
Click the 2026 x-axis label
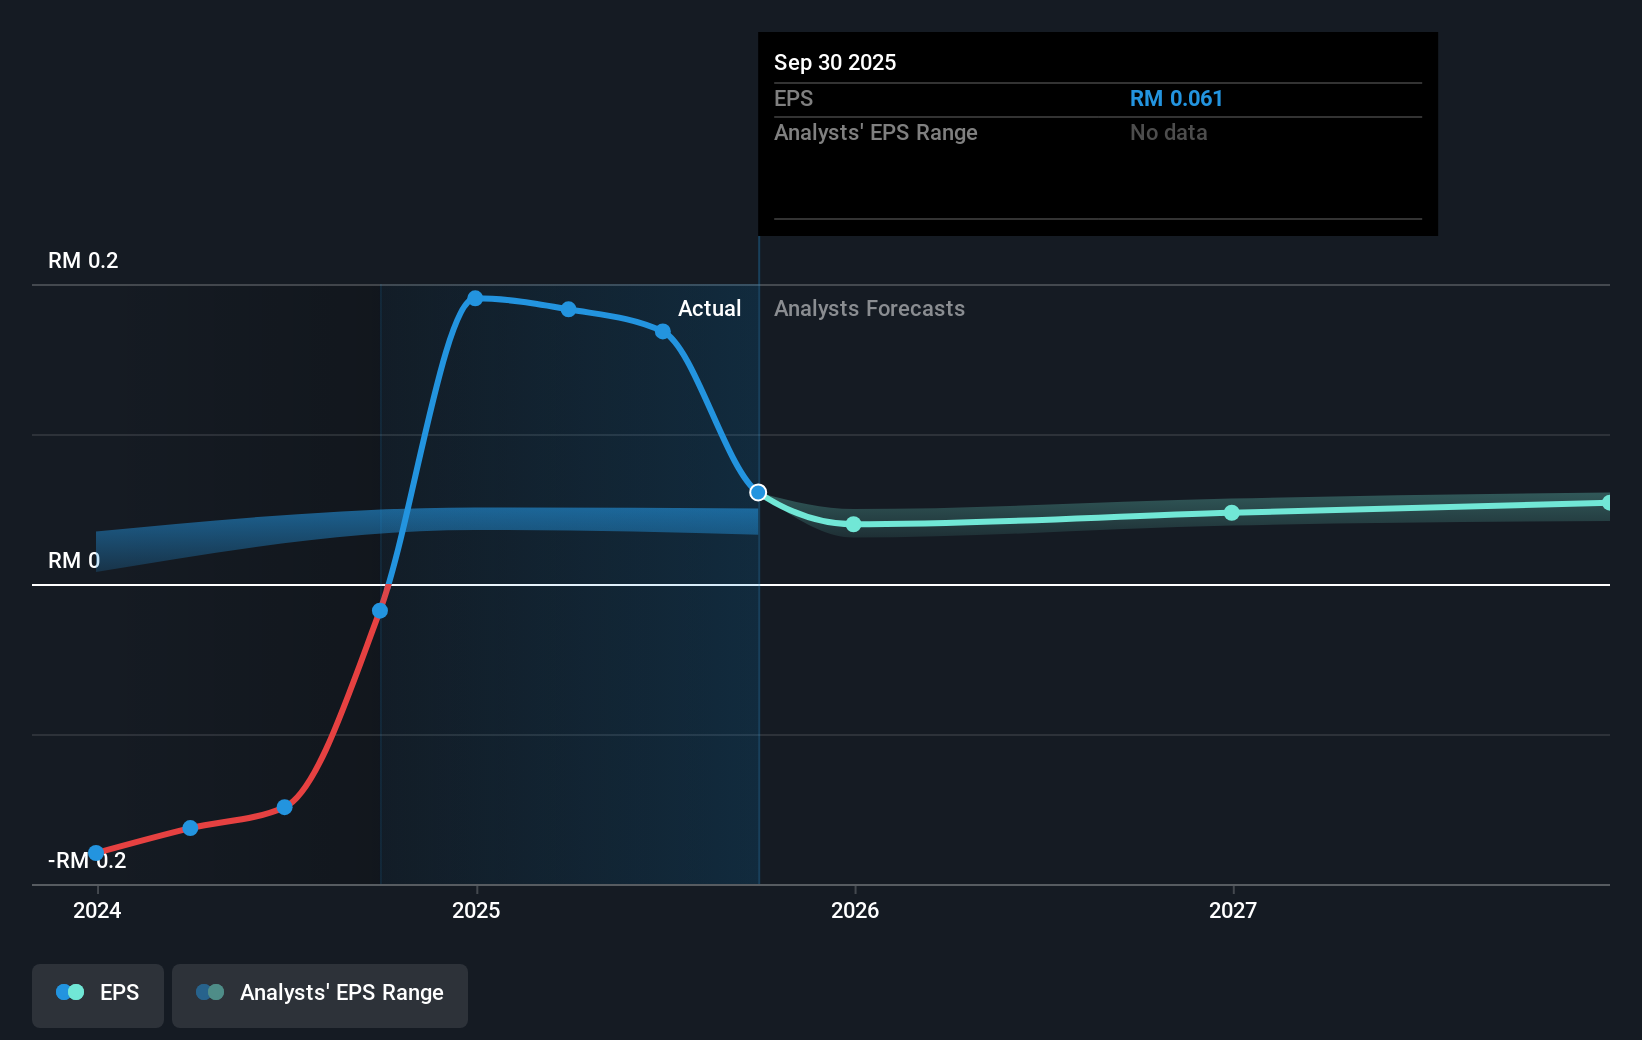tap(855, 910)
